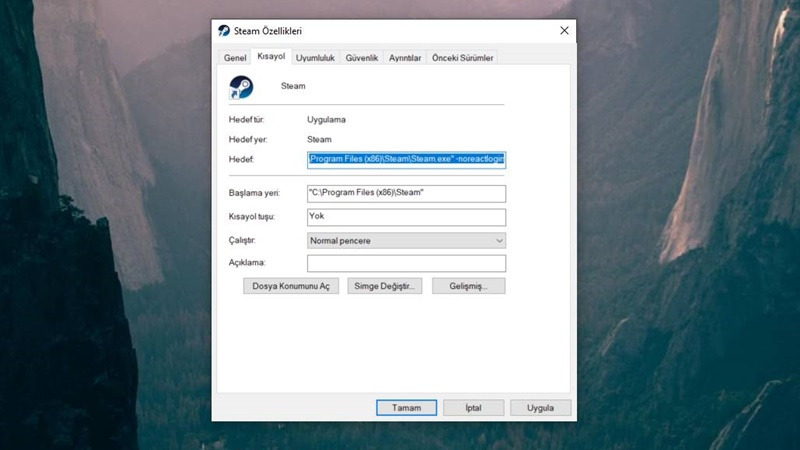Go to the Güvenlik tab
Image resolution: width=800 pixels, height=450 pixels.
pos(361,59)
